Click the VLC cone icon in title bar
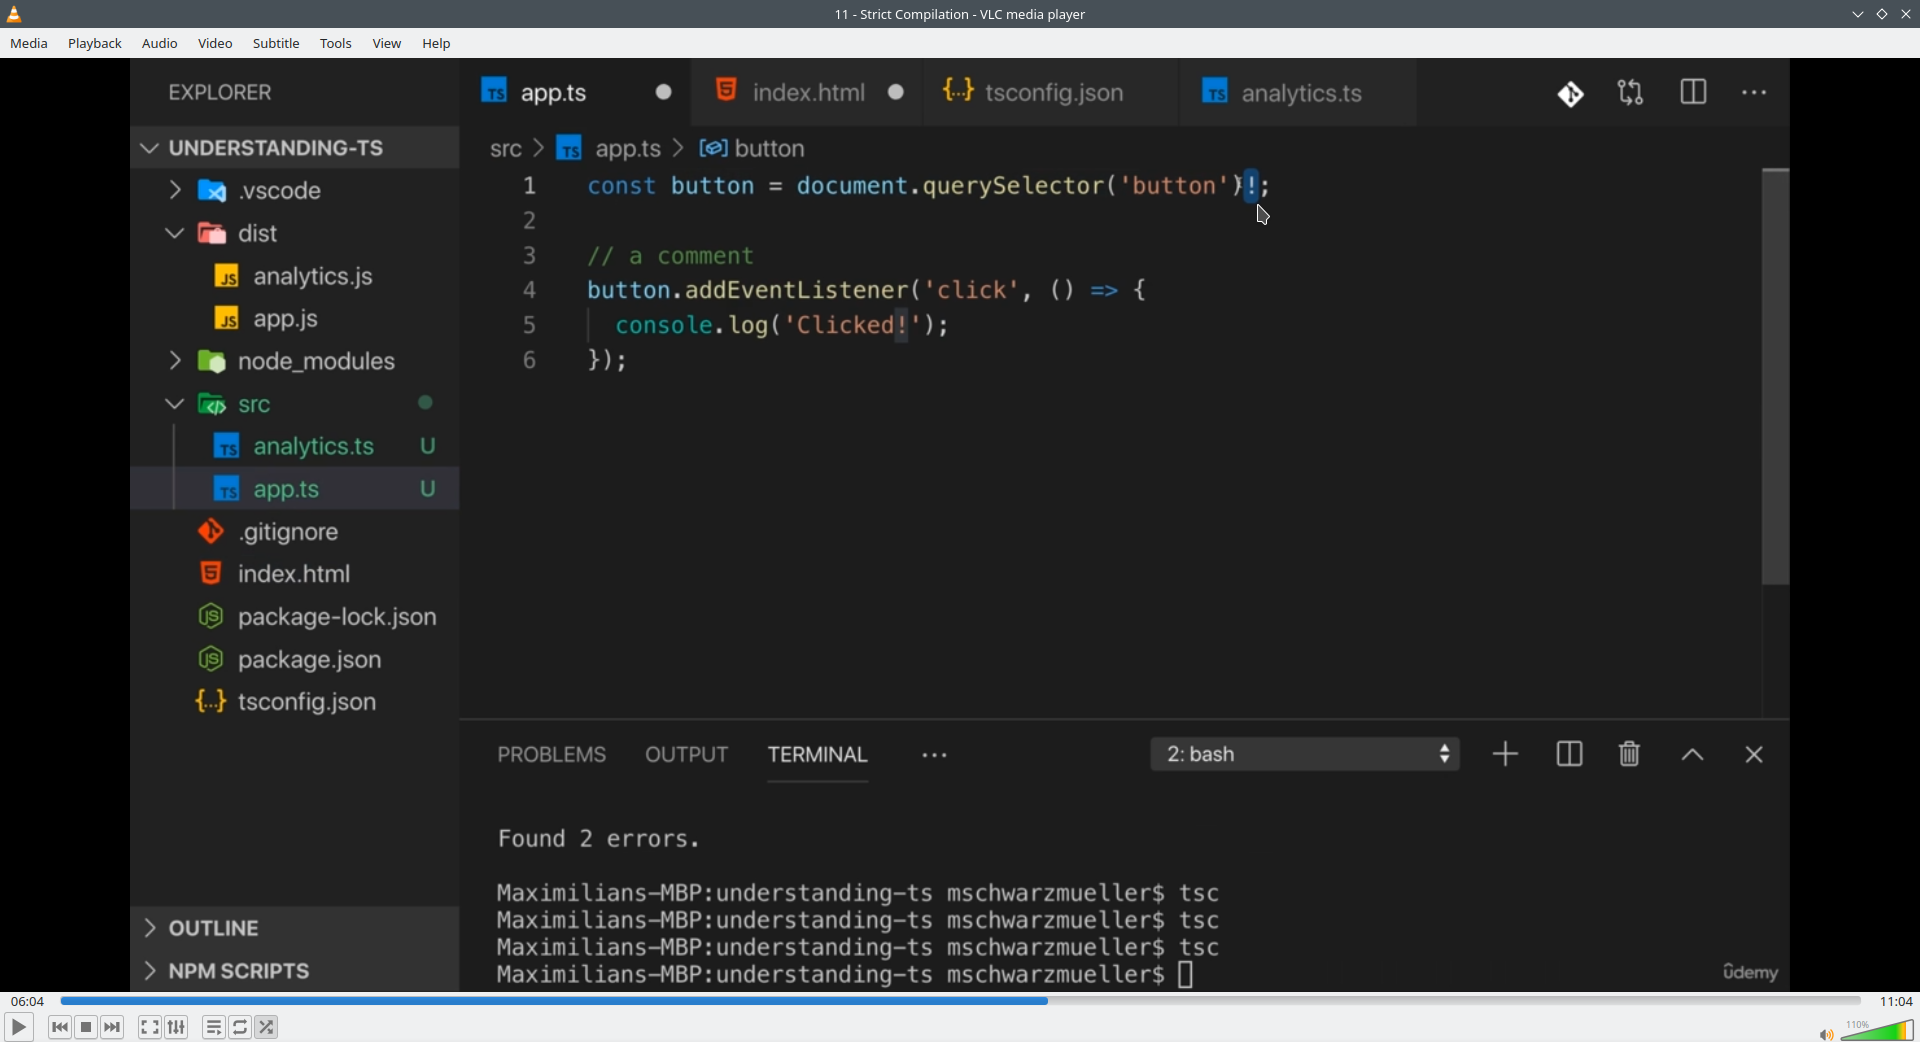 [x=14, y=14]
